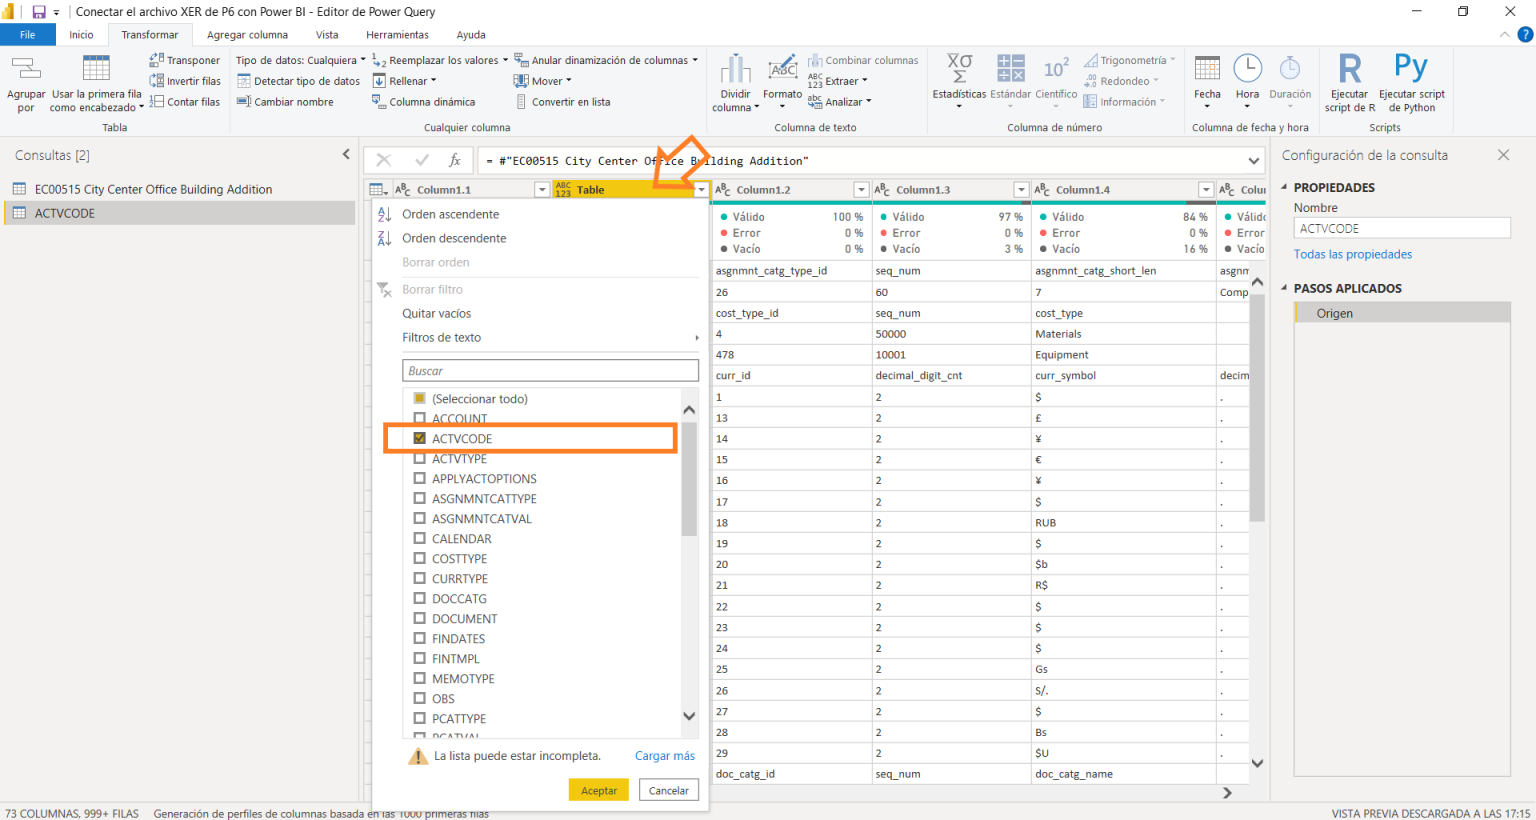The height and width of the screenshot is (820, 1536).
Task: Expand the formula bar chevron
Action: pos(1253,159)
